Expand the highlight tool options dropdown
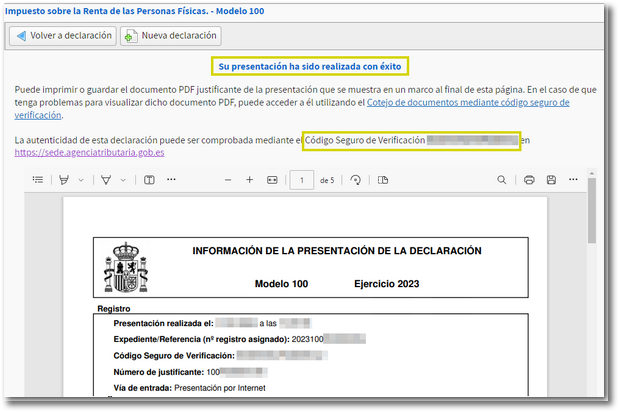Screen dimensions: 619x412 (x=81, y=180)
